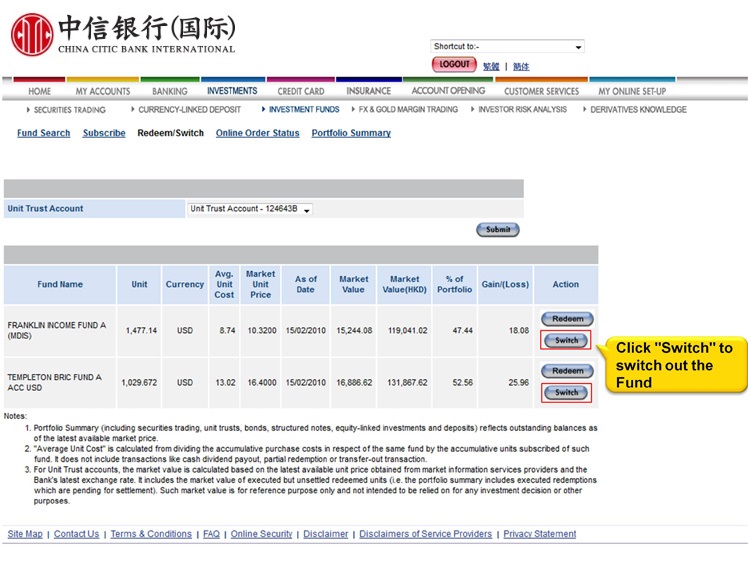This screenshot has width=748, height=561.
Task: Click the Unit column header
Action: pyautogui.click(x=139, y=284)
